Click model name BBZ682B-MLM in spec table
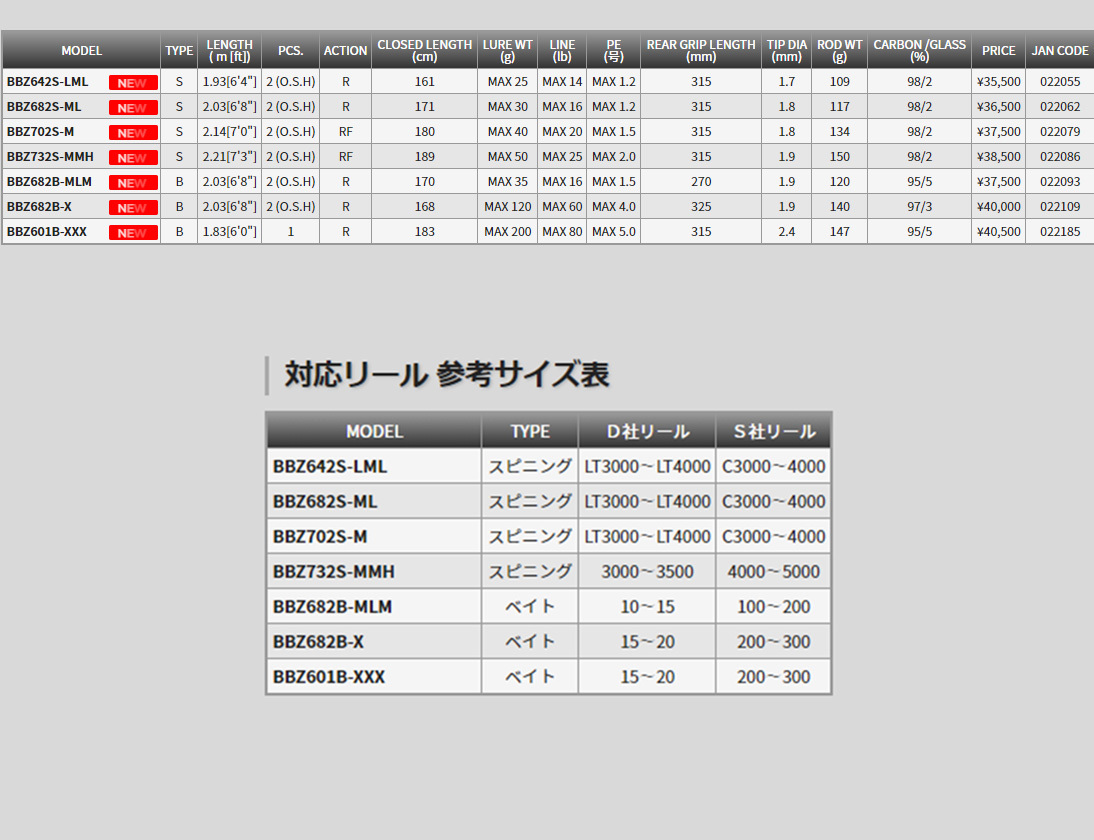Viewport: 1094px width, 840px height. click(50, 182)
